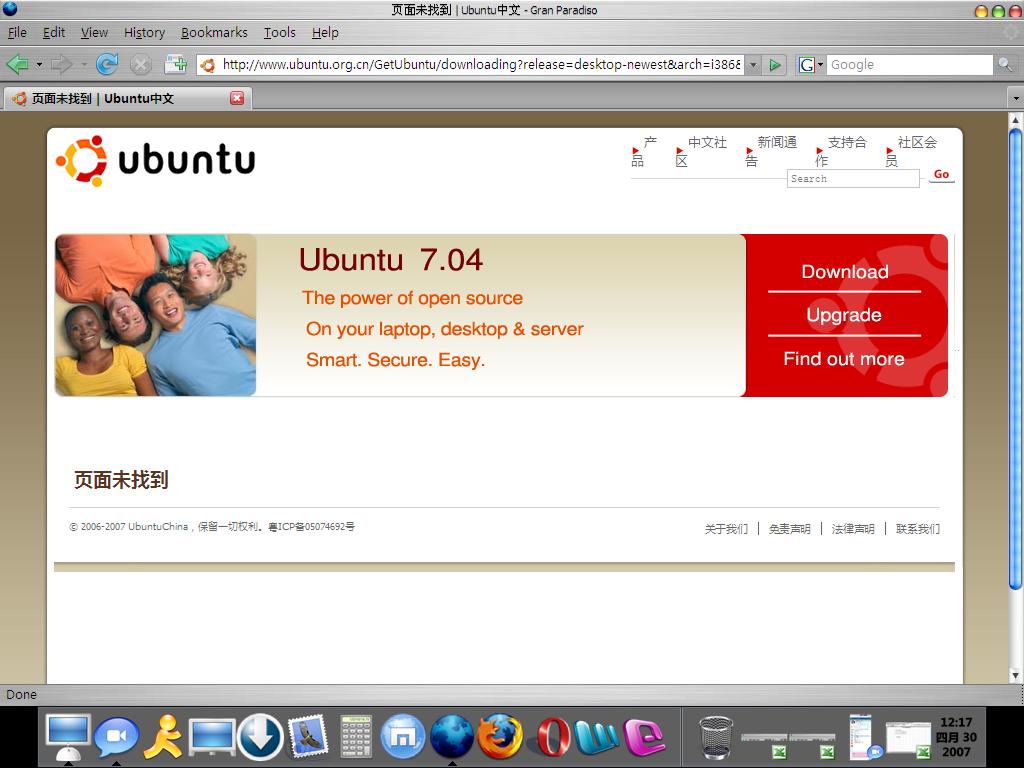Image resolution: width=1024 pixels, height=768 pixels.
Task: Close the 页面未找到 tab with the red X
Action: click(x=237, y=98)
